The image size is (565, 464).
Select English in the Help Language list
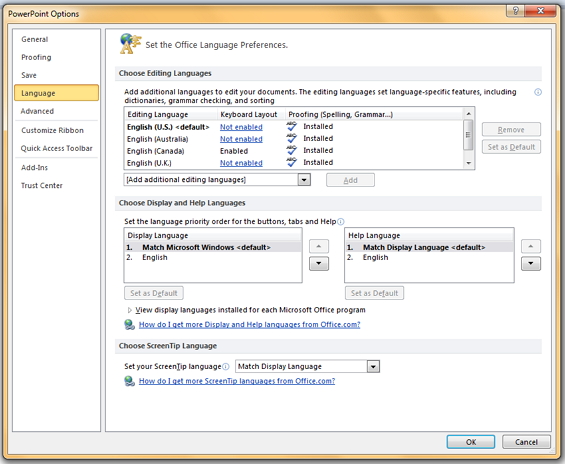click(429, 257)
